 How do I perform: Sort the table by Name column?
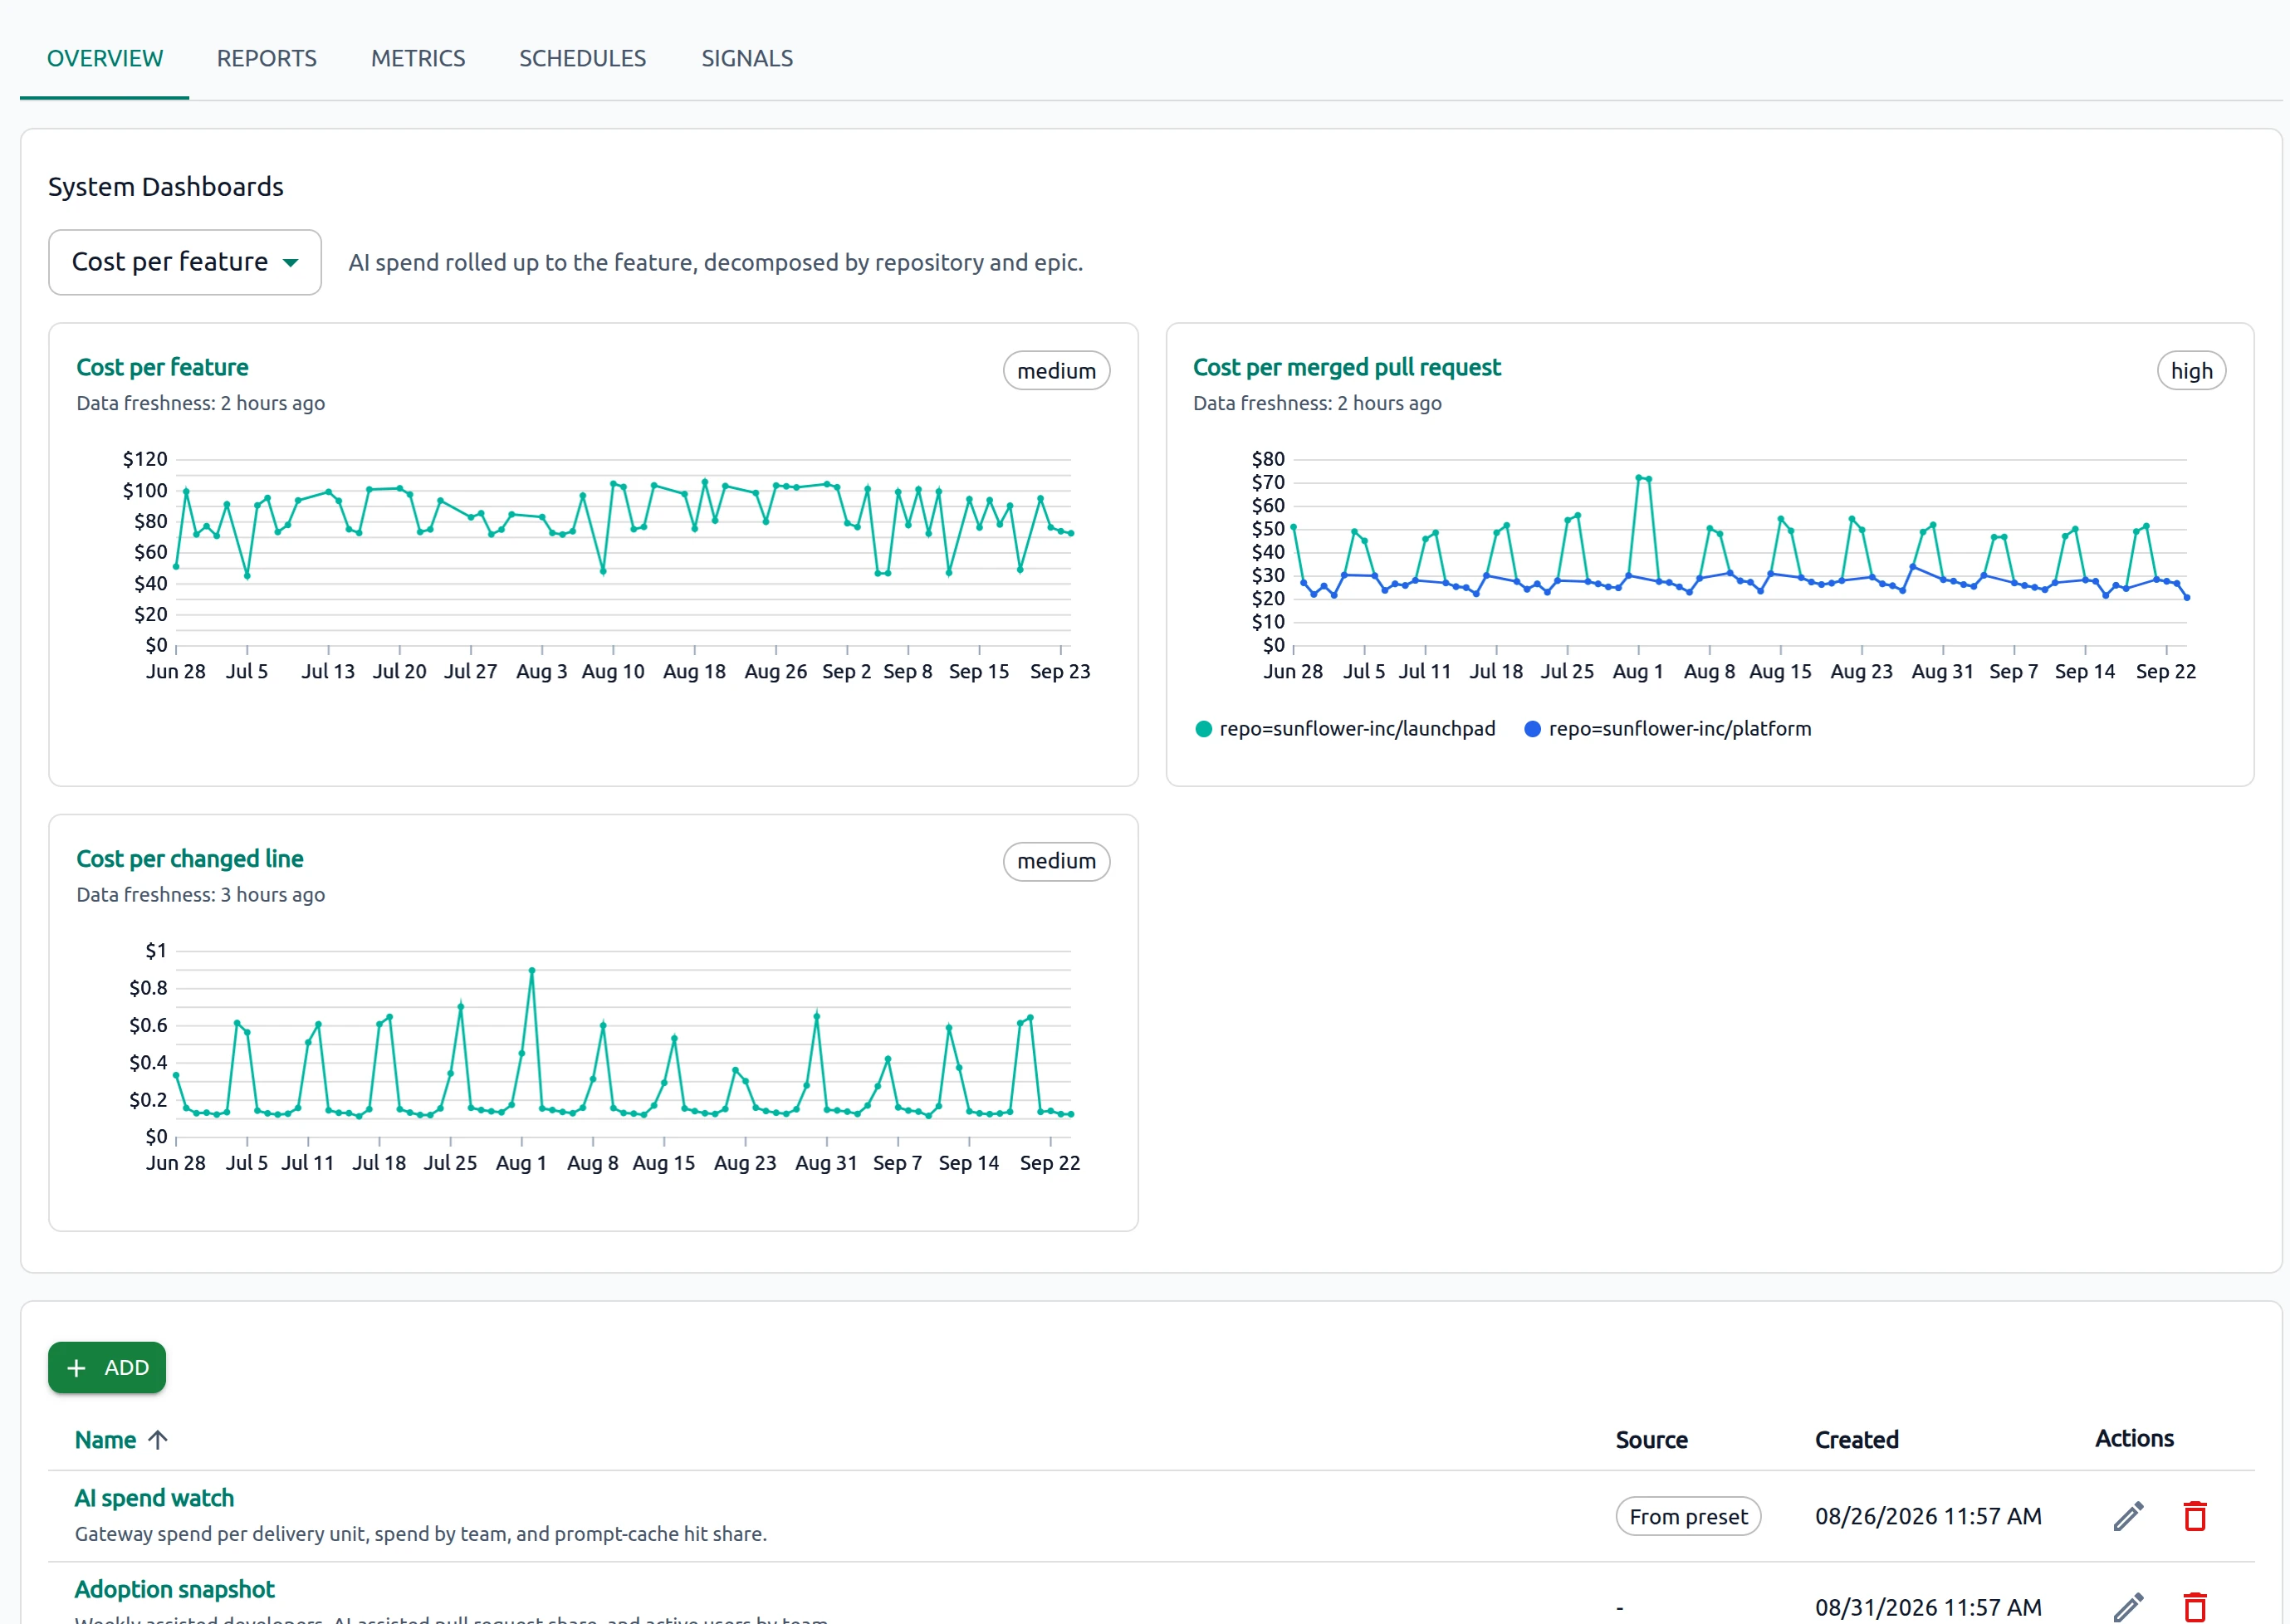click(106, 1440)
